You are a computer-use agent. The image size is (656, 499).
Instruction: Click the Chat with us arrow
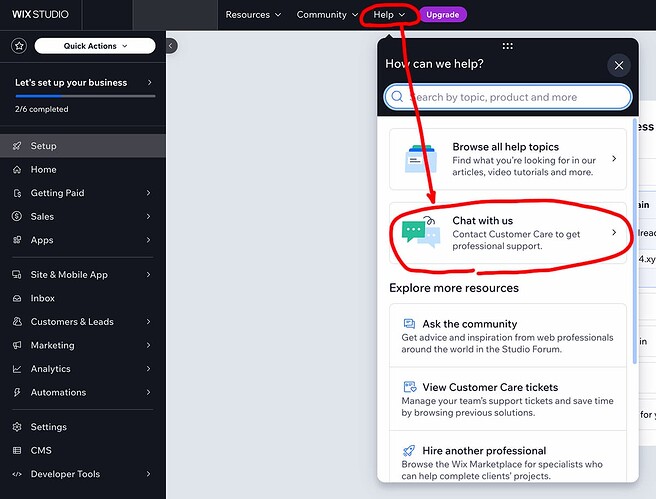pyautogui.click(x=614, y=232)
